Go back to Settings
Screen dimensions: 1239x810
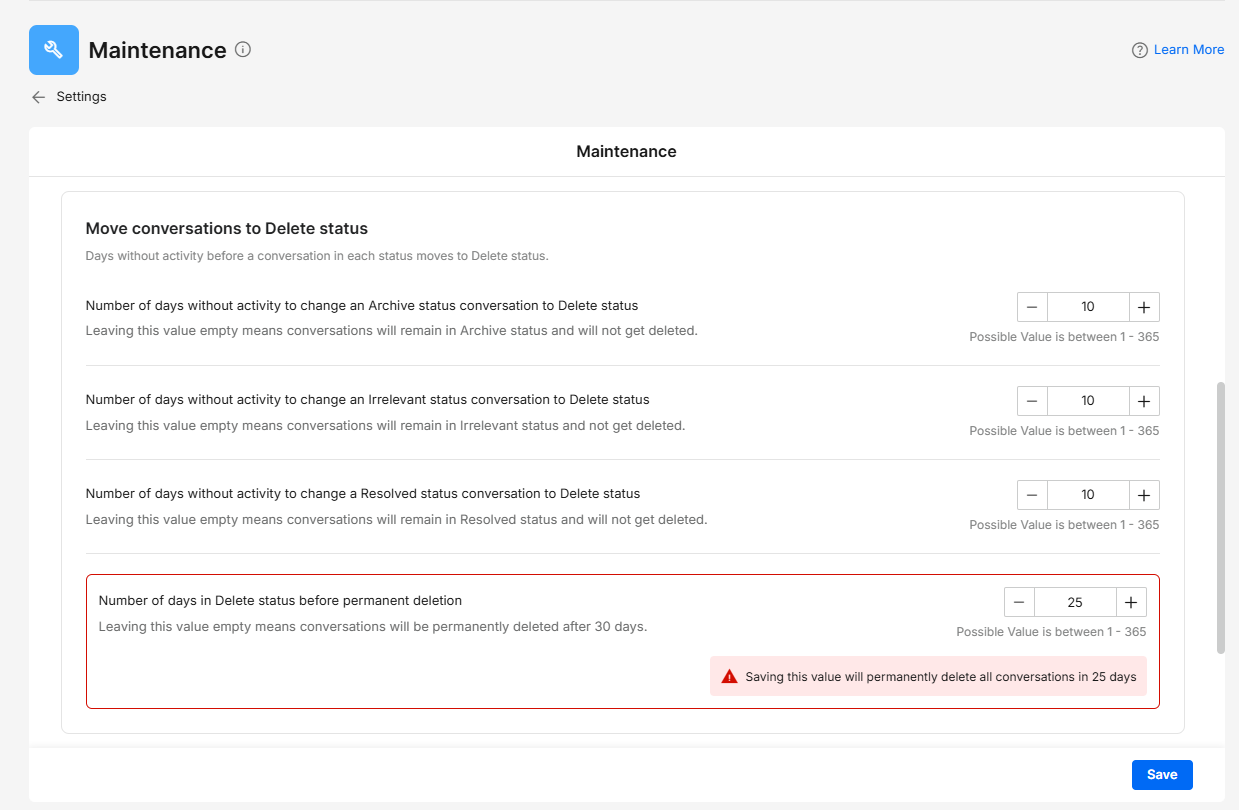[81, 97]
